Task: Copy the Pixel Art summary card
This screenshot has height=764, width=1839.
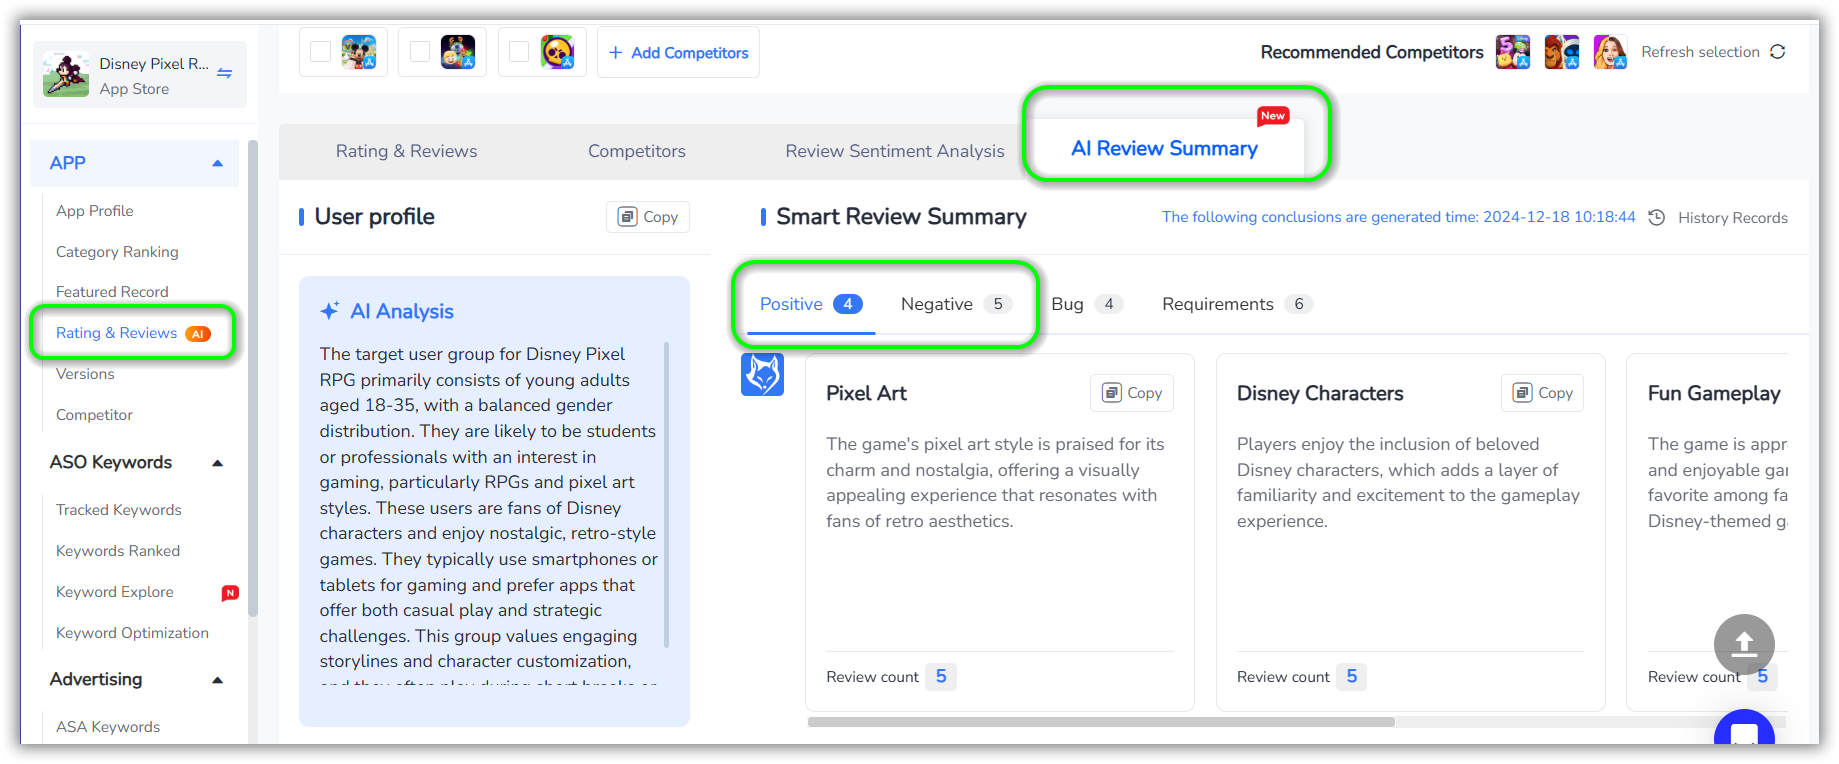Action: click(x=1132, y=393)
